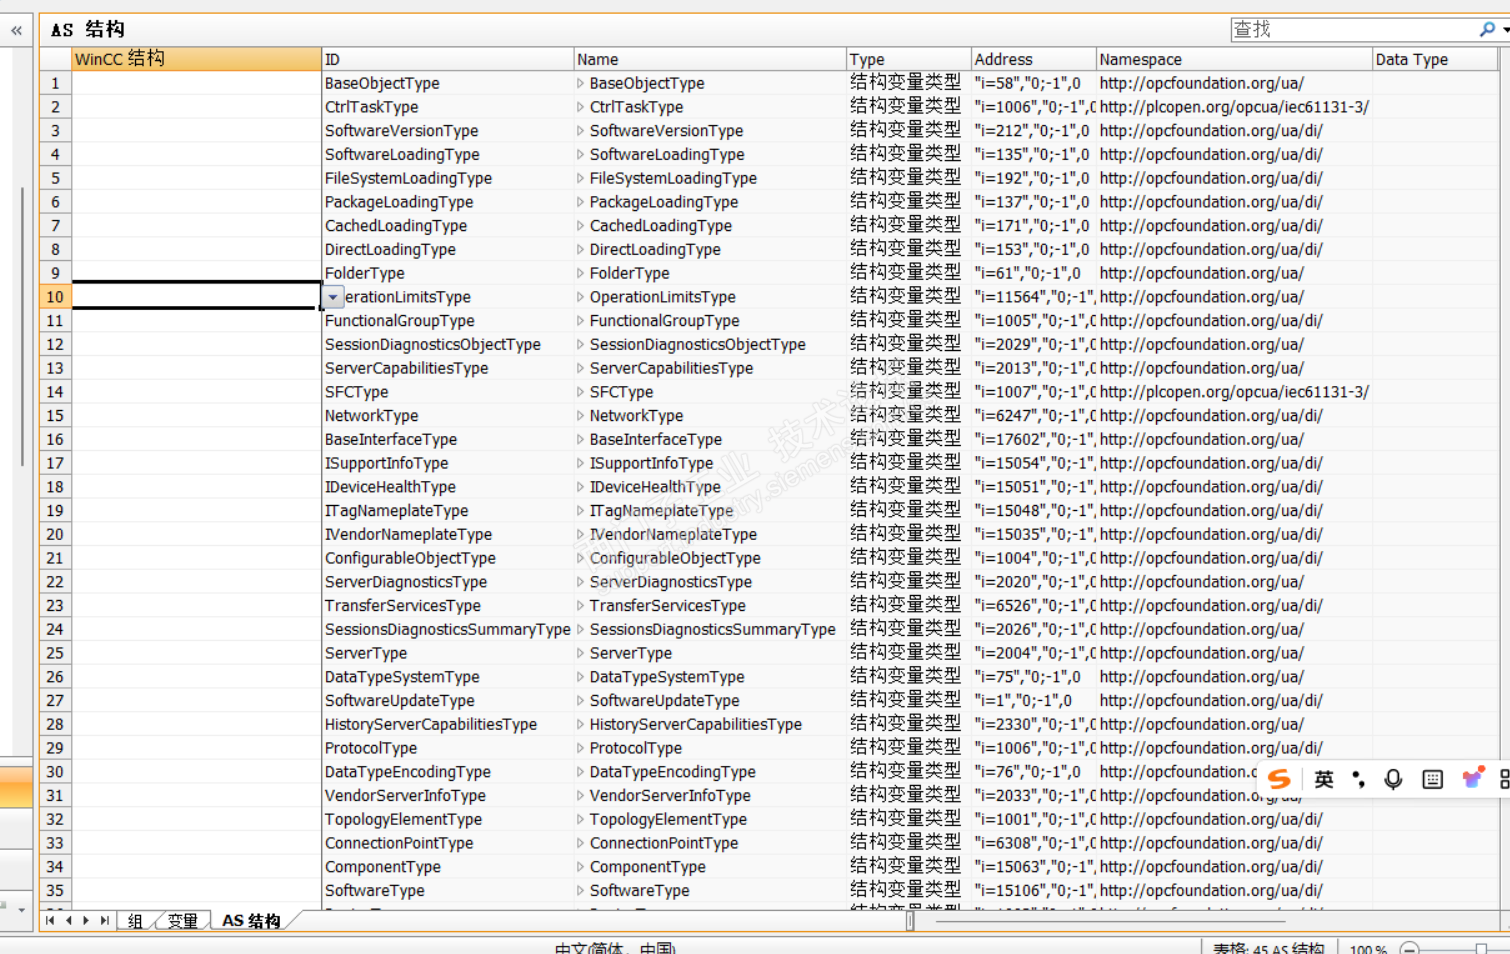Viewport: 1510px width, 954px height.
Task: Switch to the 变量 sheet tab
Action: pos(183,921)
